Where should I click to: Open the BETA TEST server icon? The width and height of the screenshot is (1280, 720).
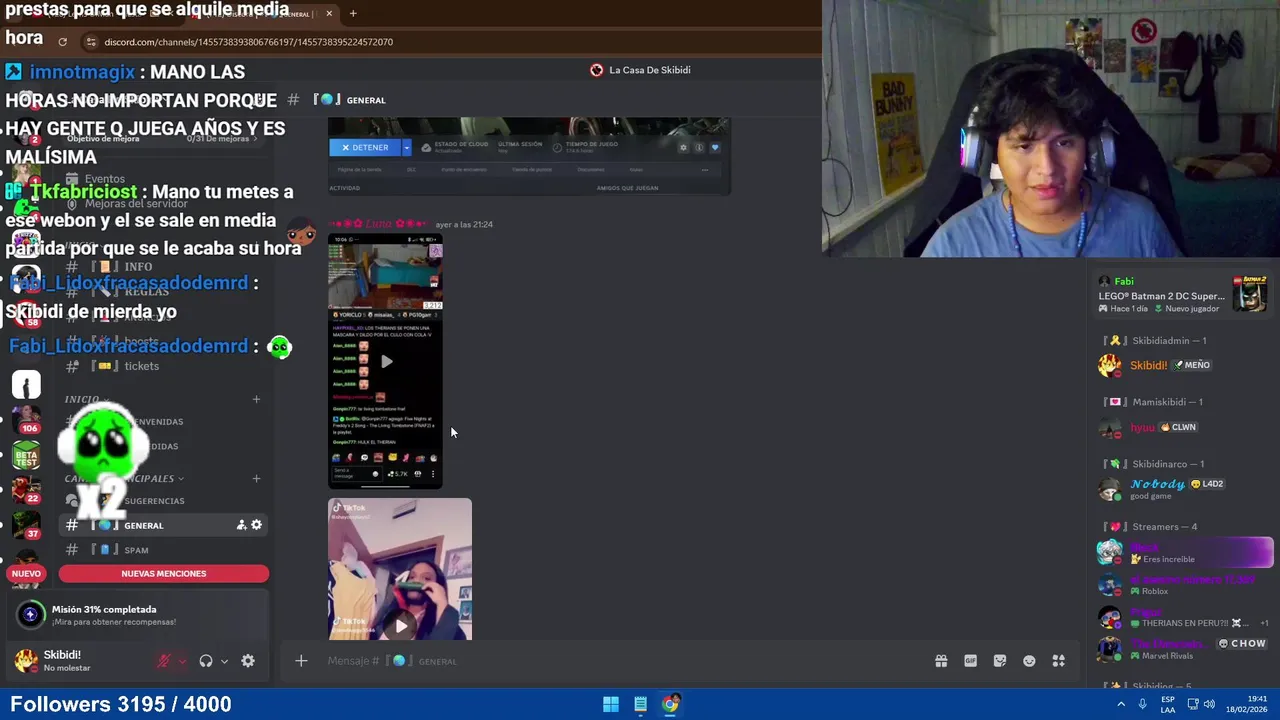click(x=26, y=455)
